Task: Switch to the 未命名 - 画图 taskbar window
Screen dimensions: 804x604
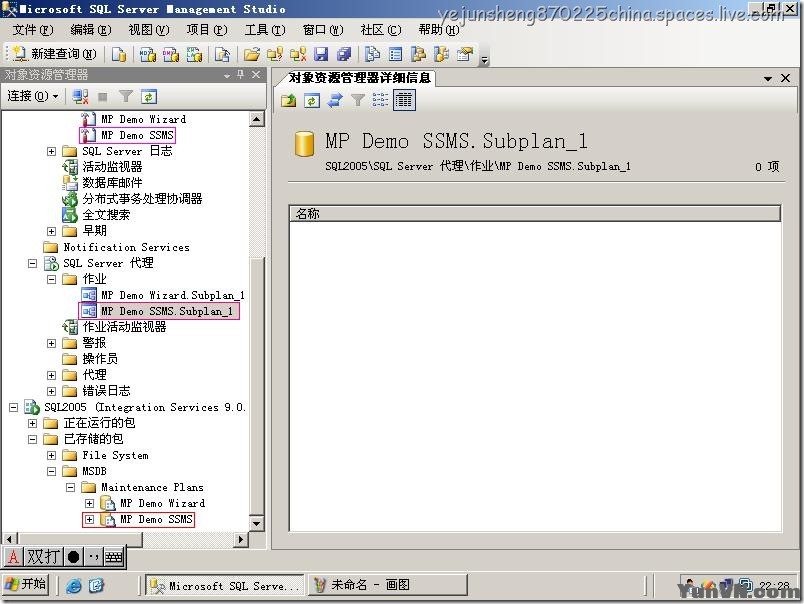Action: point(388,585)
